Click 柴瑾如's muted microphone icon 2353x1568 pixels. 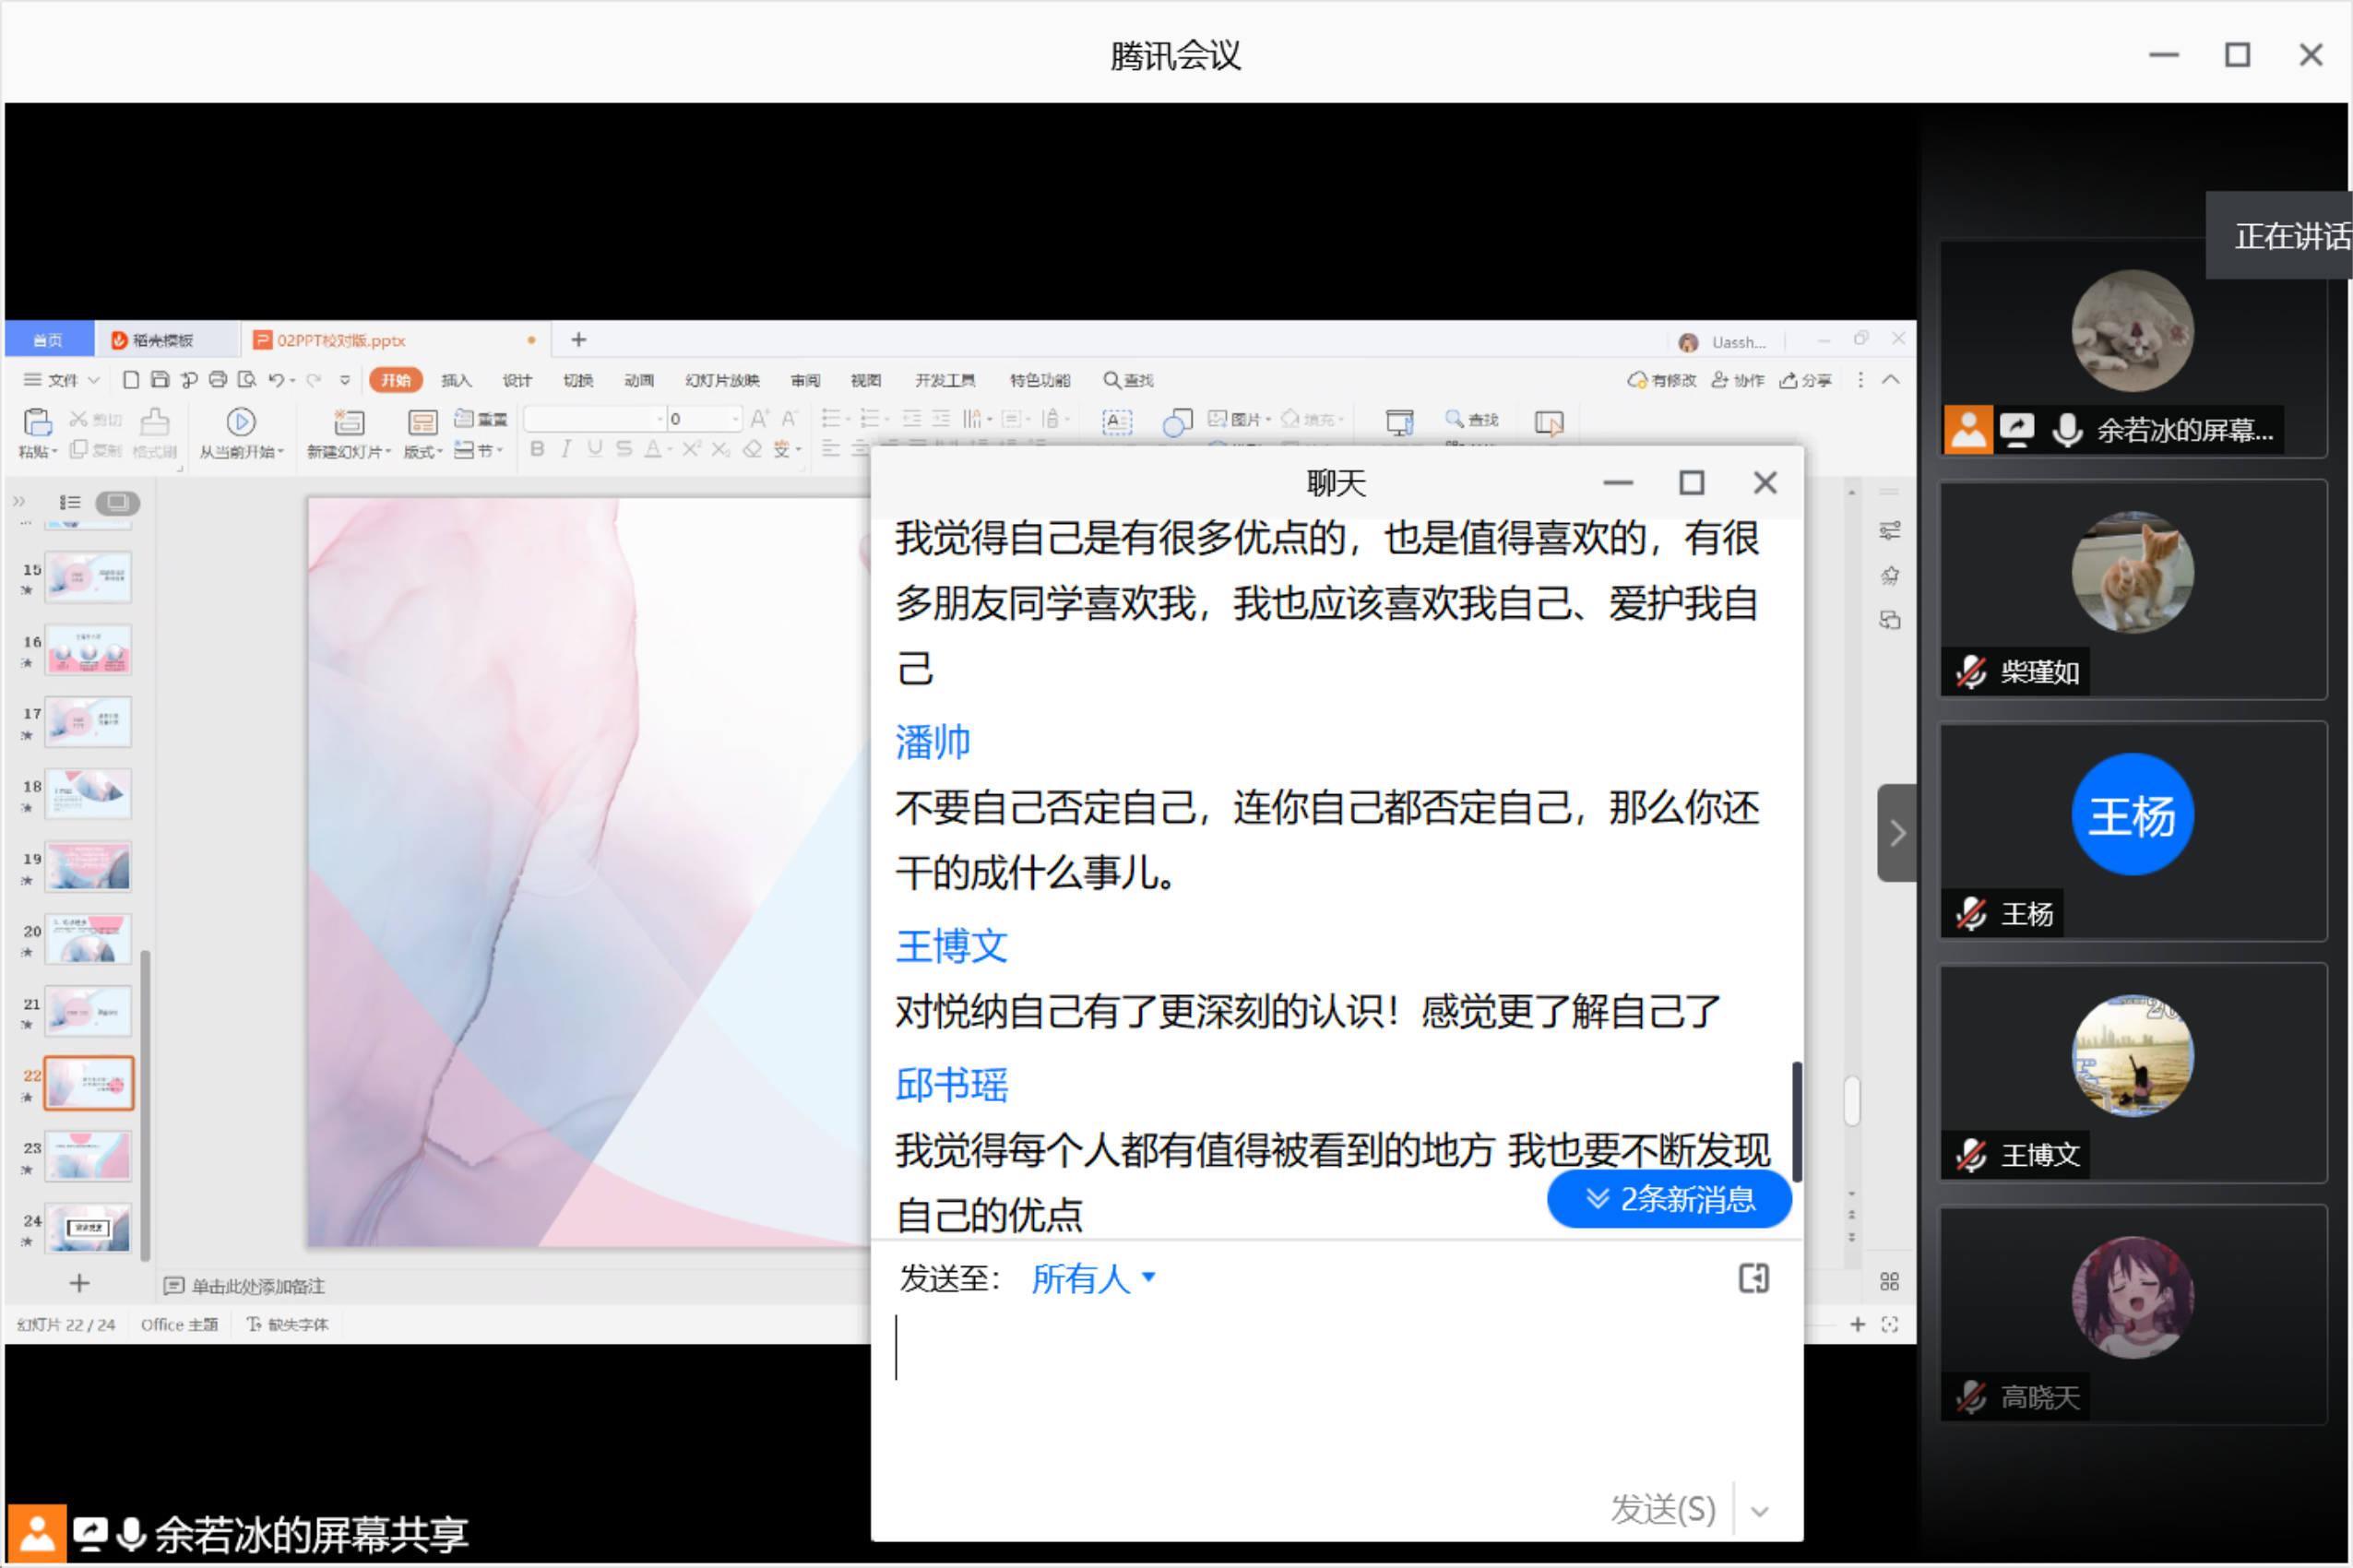[1970, 672]
